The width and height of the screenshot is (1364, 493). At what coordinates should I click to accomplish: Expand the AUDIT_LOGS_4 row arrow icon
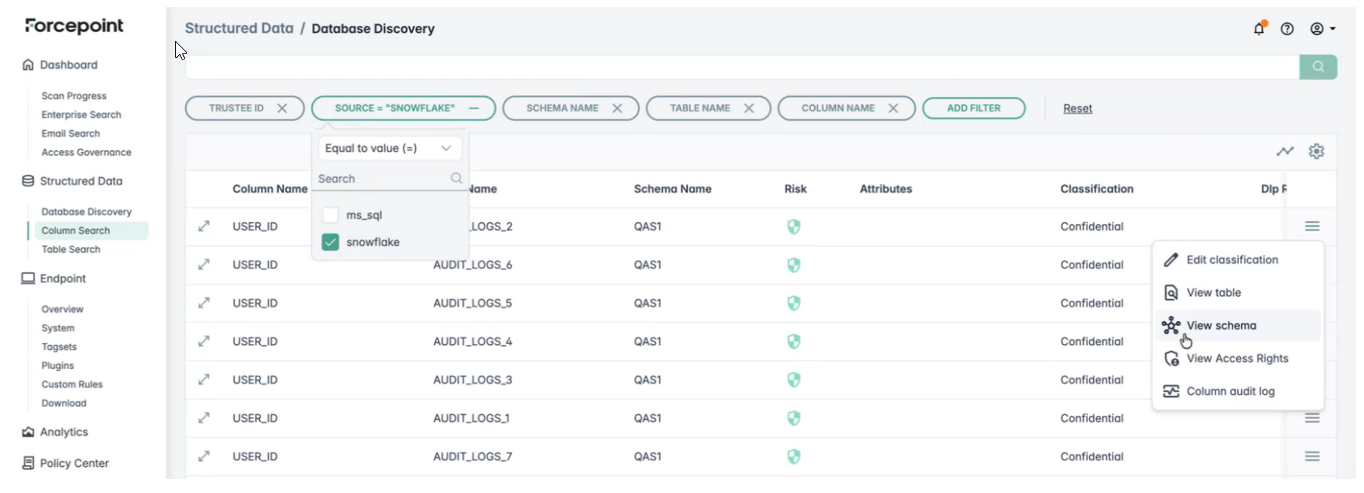click(x=204, y=341)
